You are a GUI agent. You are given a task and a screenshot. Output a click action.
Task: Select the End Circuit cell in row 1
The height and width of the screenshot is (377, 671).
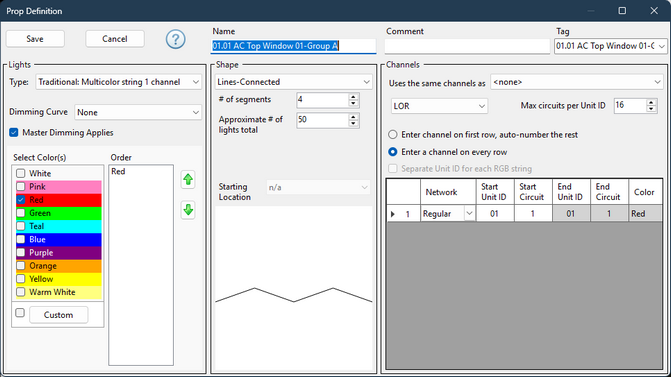coord(609,214)
